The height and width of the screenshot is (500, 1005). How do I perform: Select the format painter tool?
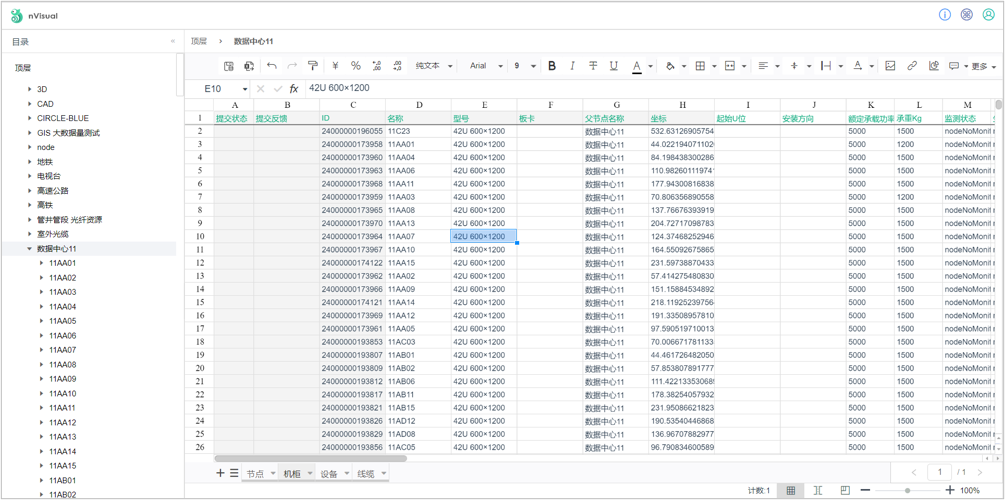(312, 65)
